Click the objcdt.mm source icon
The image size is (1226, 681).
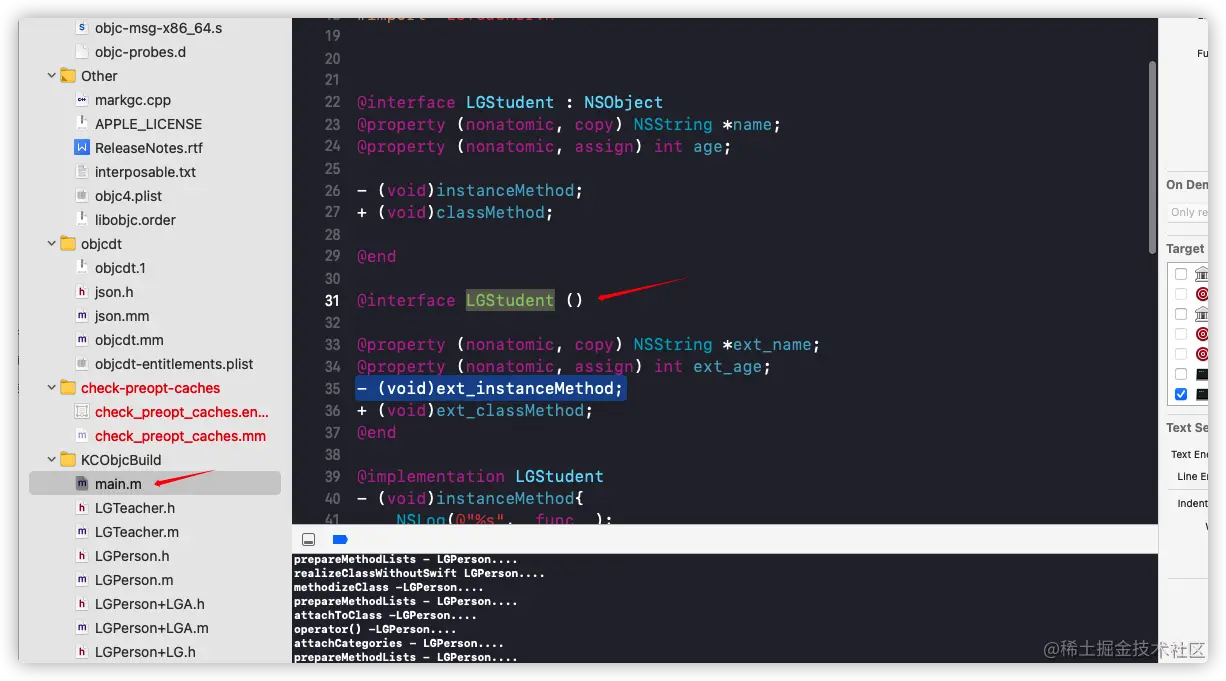(x=82, y=340)
